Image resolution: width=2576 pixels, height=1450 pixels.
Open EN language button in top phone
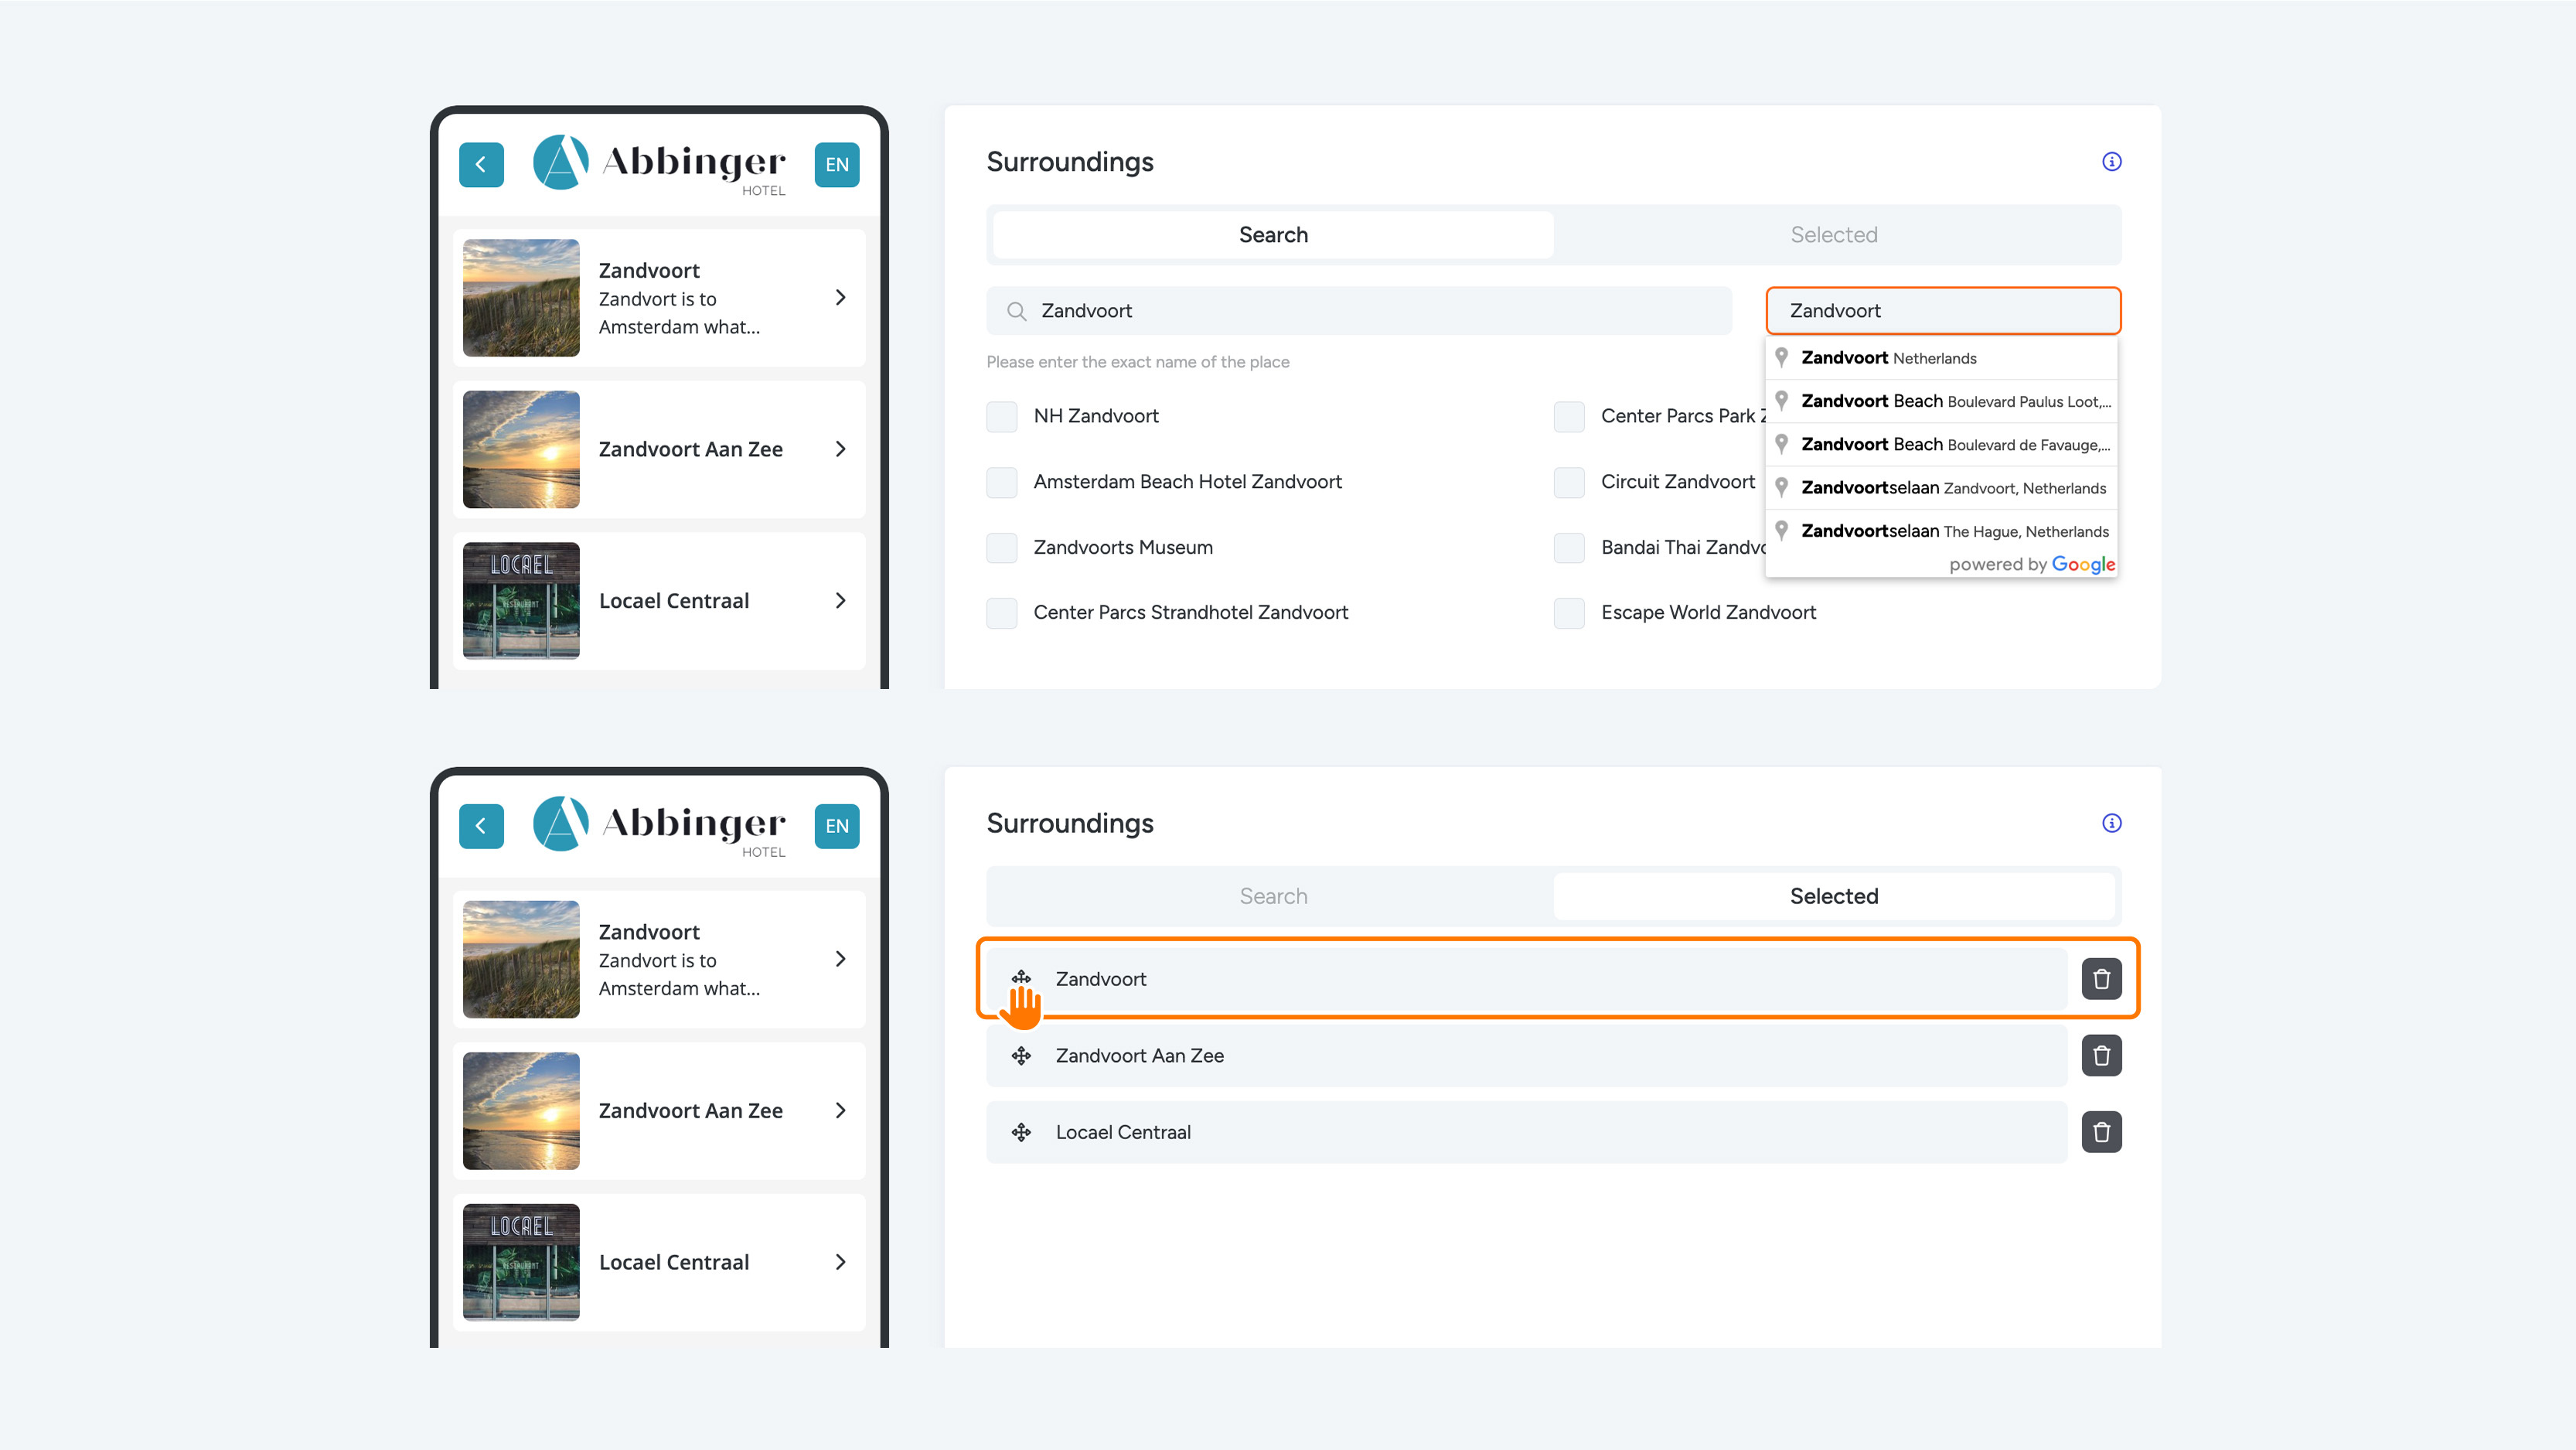[837, 164]
